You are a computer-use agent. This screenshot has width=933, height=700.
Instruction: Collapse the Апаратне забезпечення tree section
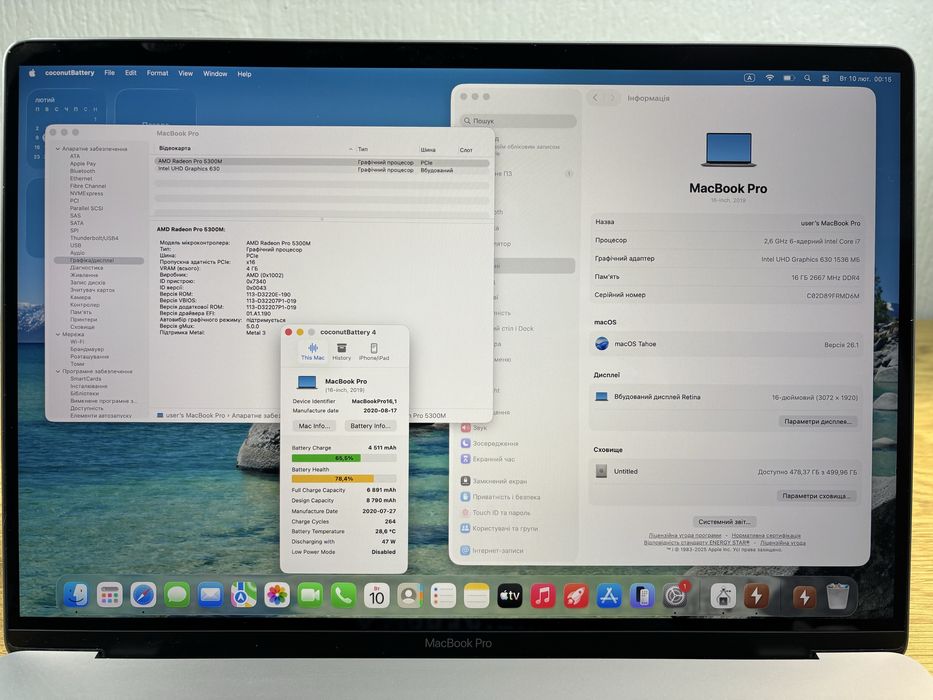pos(58,149)
